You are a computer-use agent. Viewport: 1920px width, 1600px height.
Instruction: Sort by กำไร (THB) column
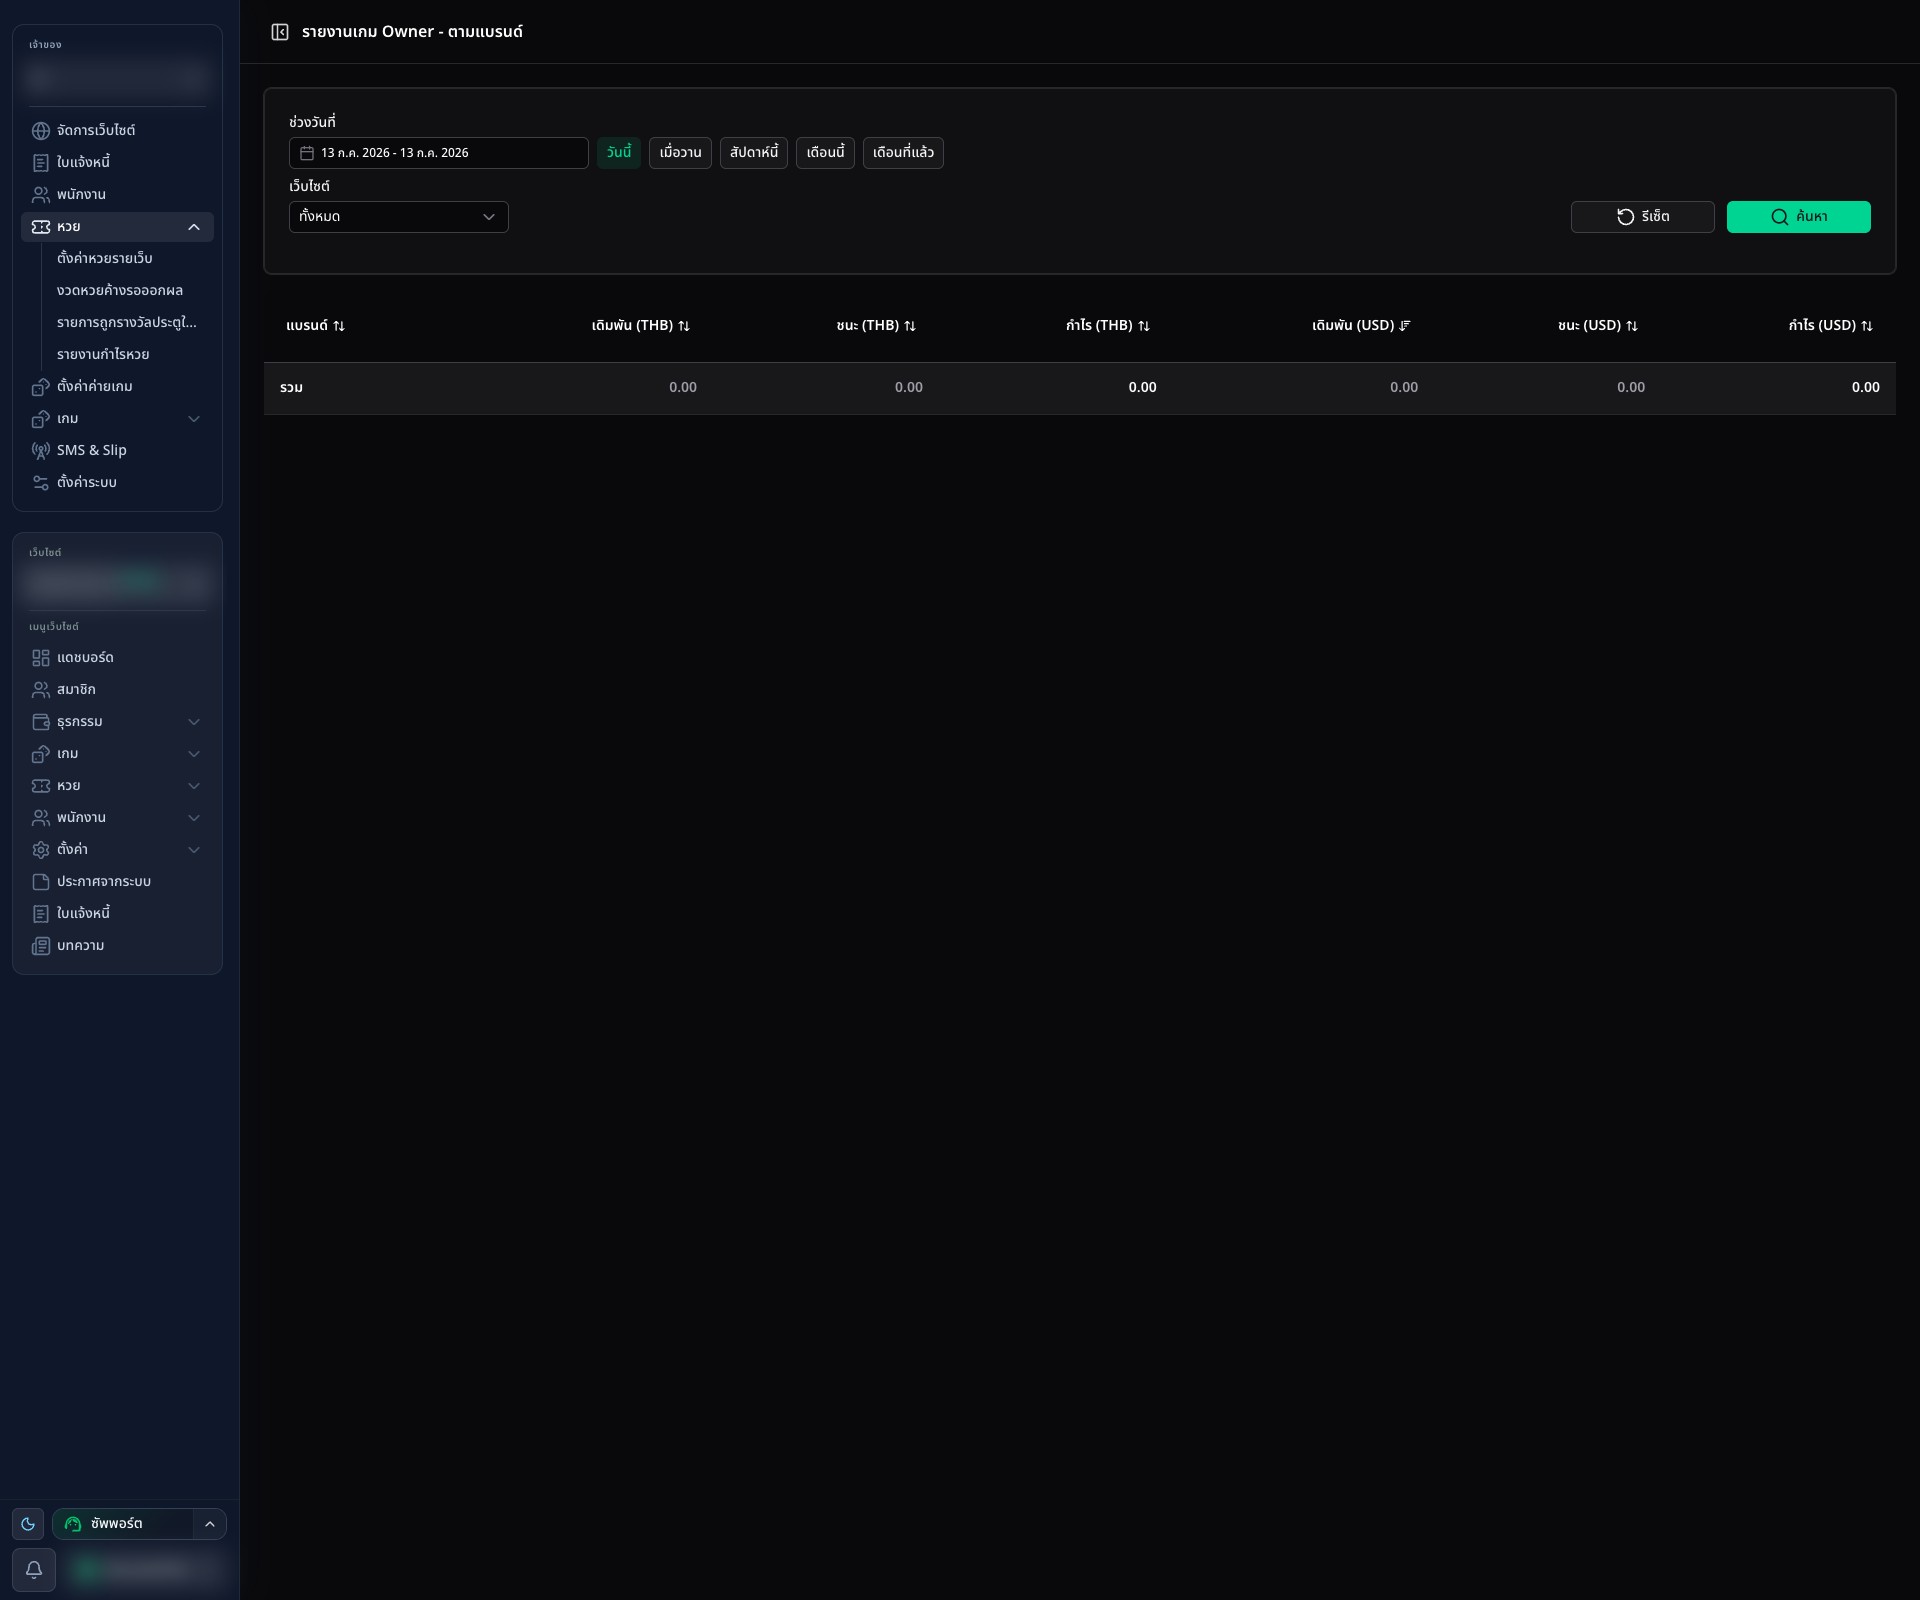1108,326
